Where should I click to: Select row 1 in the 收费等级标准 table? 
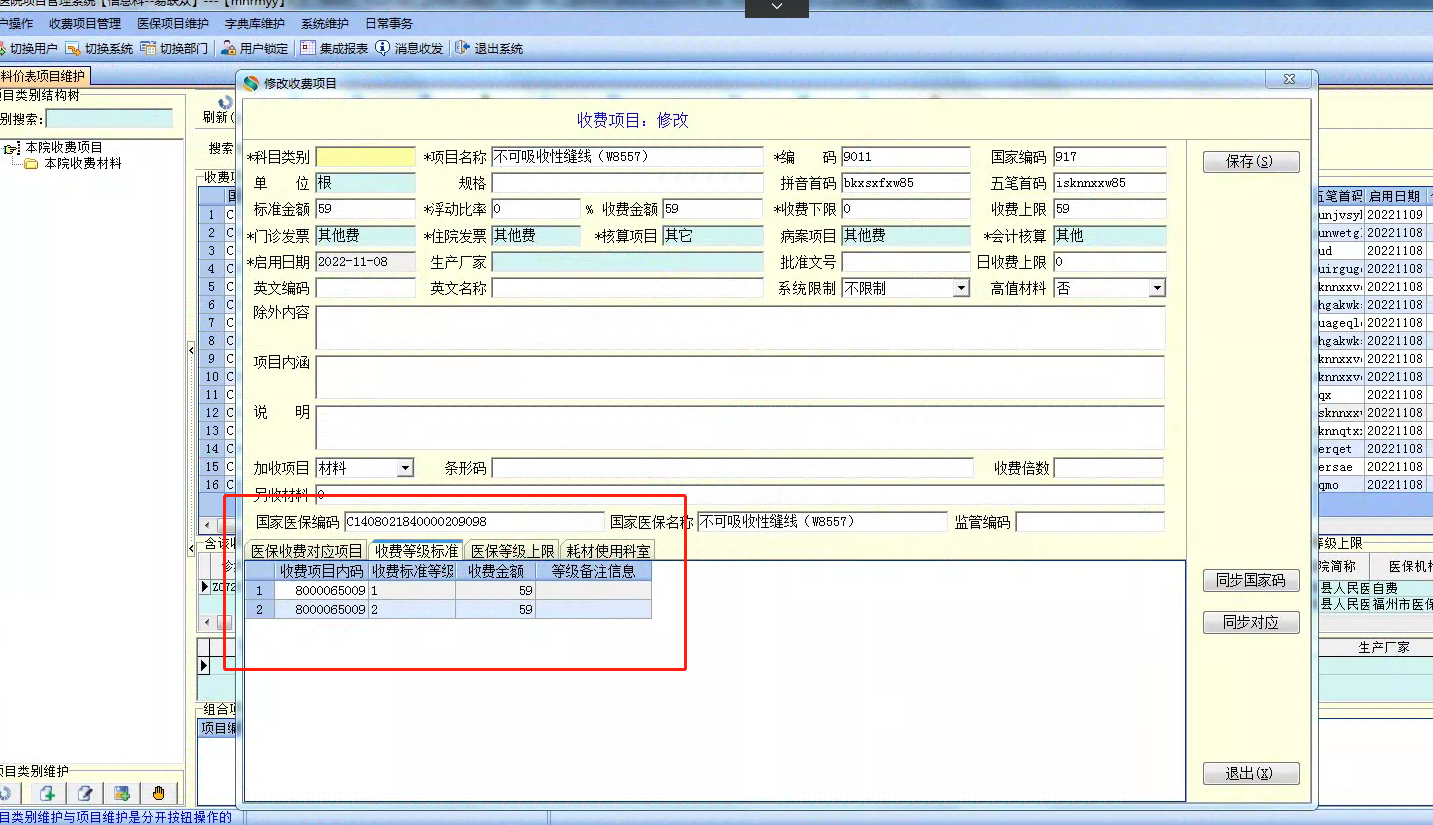[x=449, y=591]
